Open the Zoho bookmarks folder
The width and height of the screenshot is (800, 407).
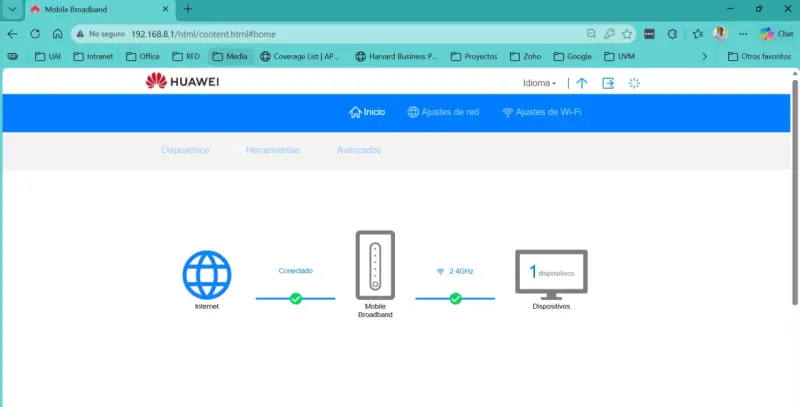[x=526, y=56]
